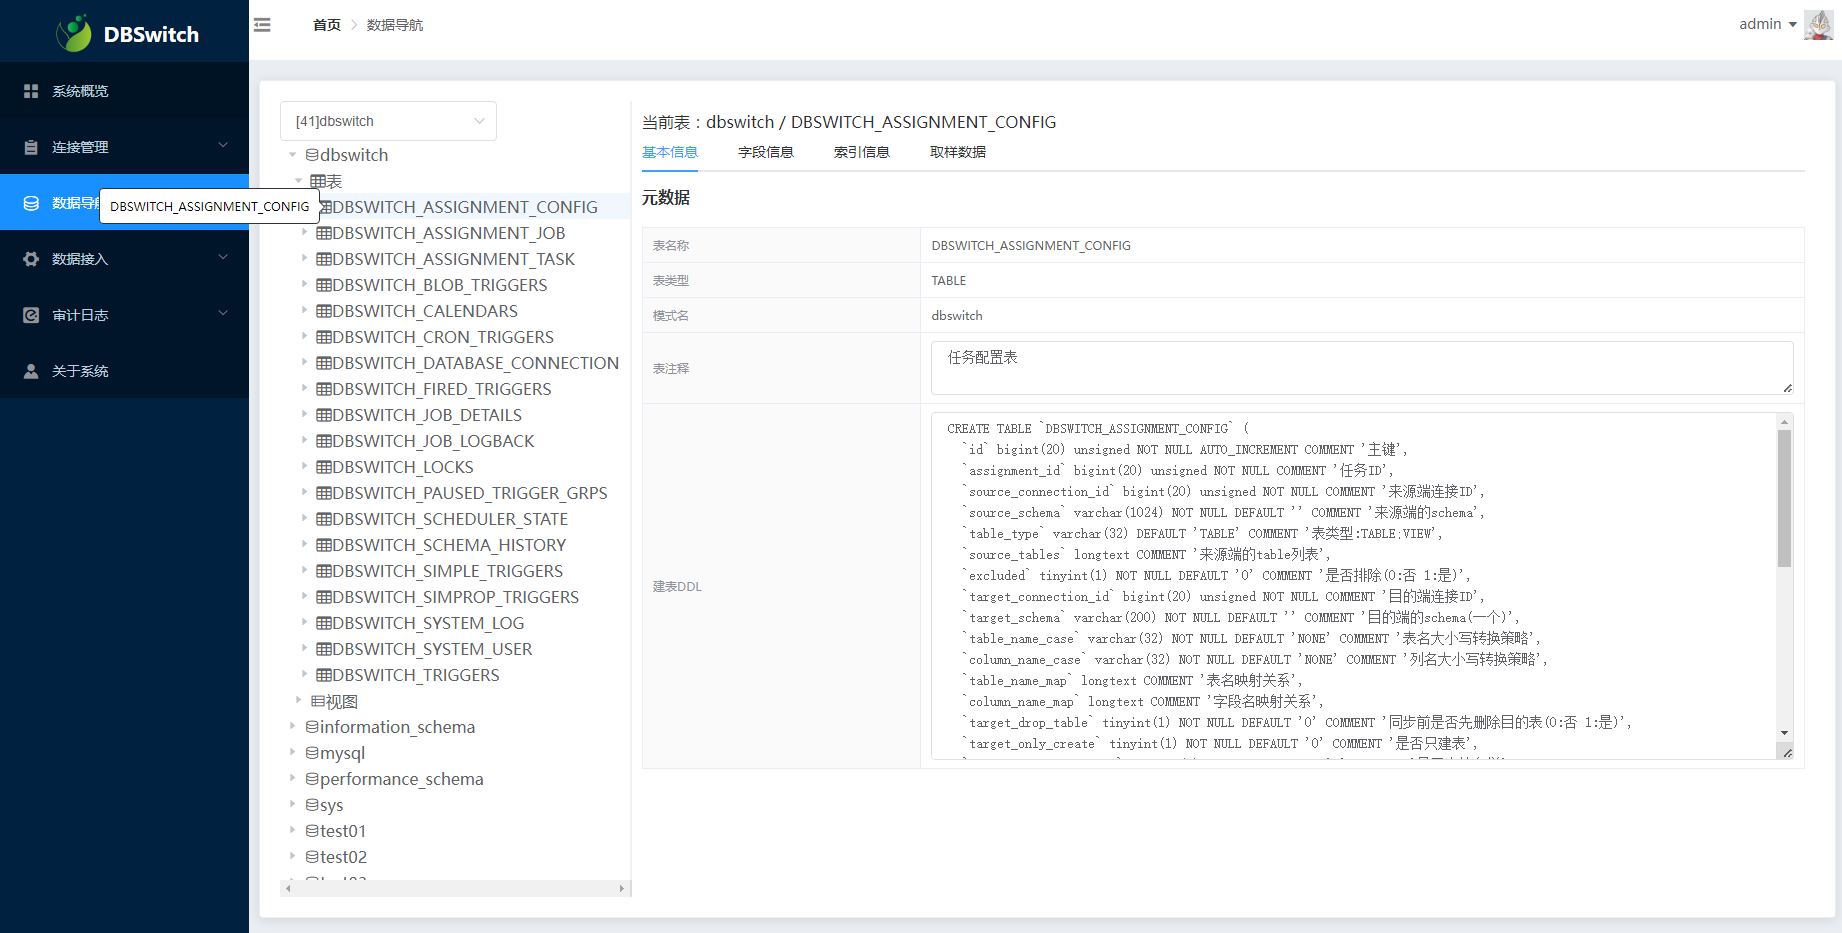Screen dimensions: 1842x933
Task: Expand the information_schema database node
Action: tap(293, 726)
